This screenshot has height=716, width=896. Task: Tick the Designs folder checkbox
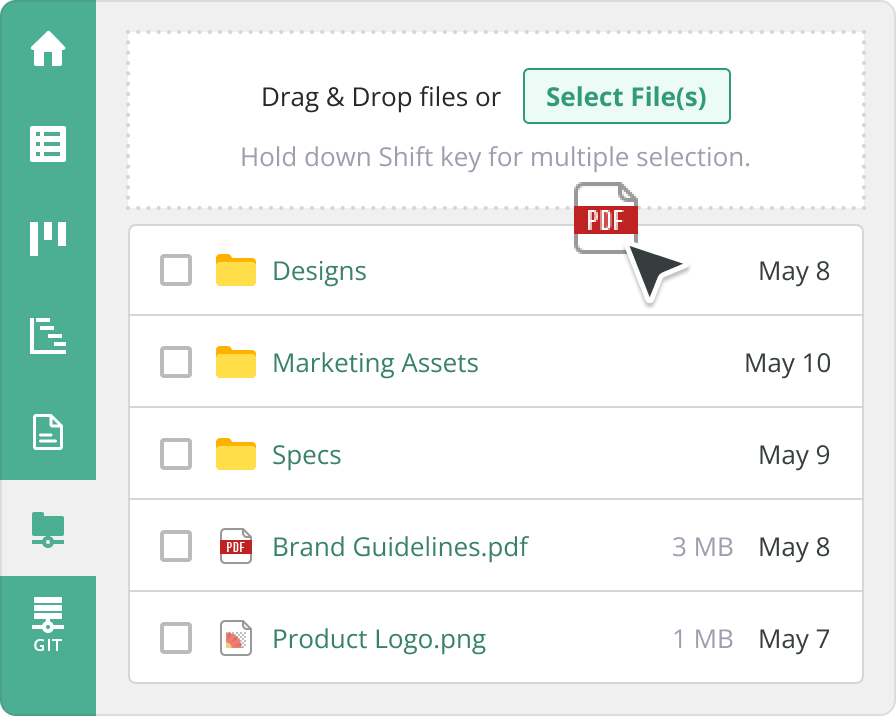pos(176,271)
